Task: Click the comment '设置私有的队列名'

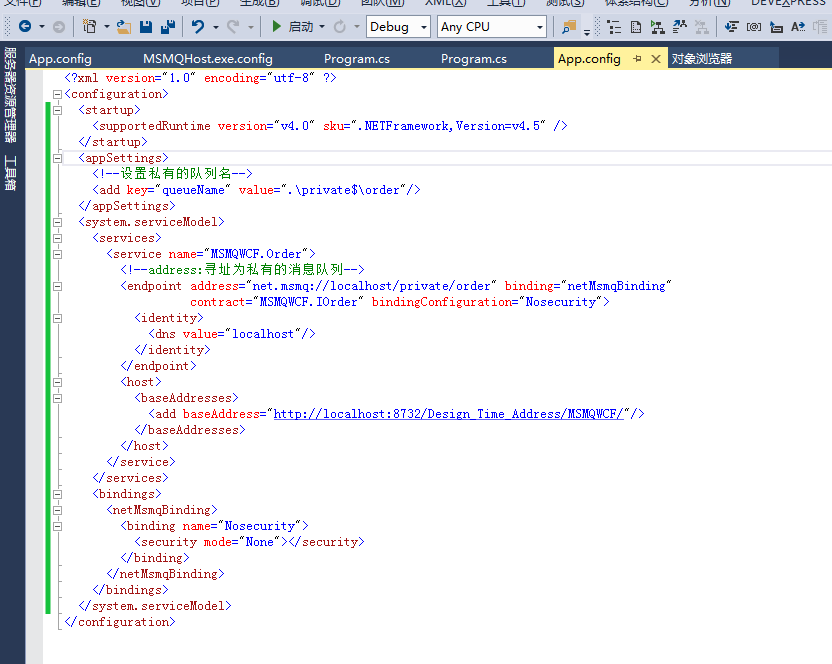Action: [176, 174]
